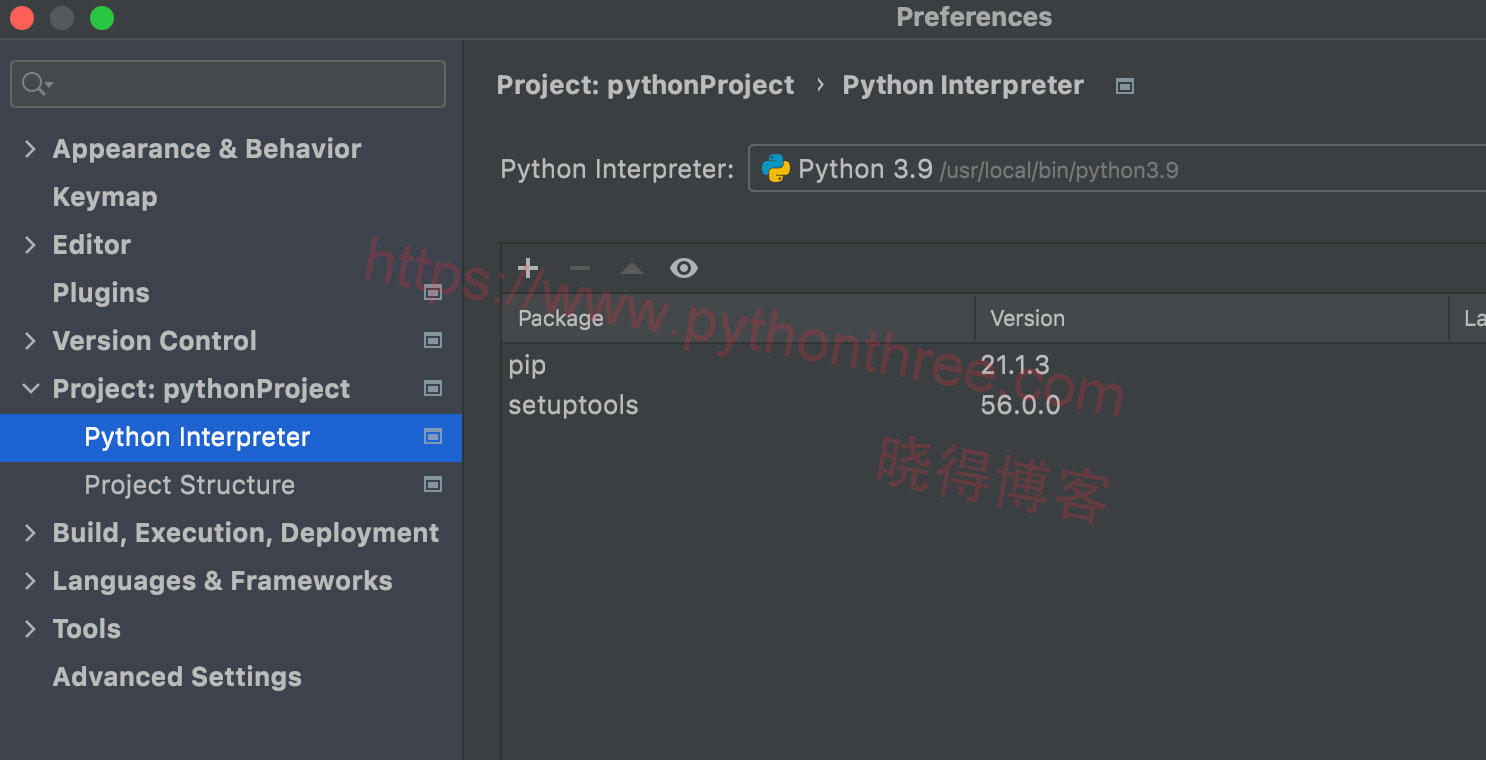
Task: Click version 56.0.0 cell
Action: click(x=1021, y=405)
